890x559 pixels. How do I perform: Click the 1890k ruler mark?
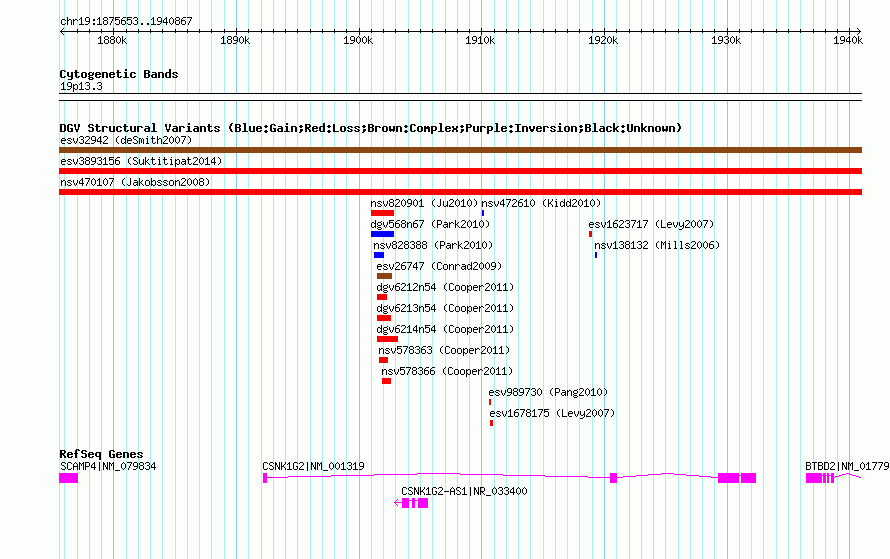coord(235,40)
